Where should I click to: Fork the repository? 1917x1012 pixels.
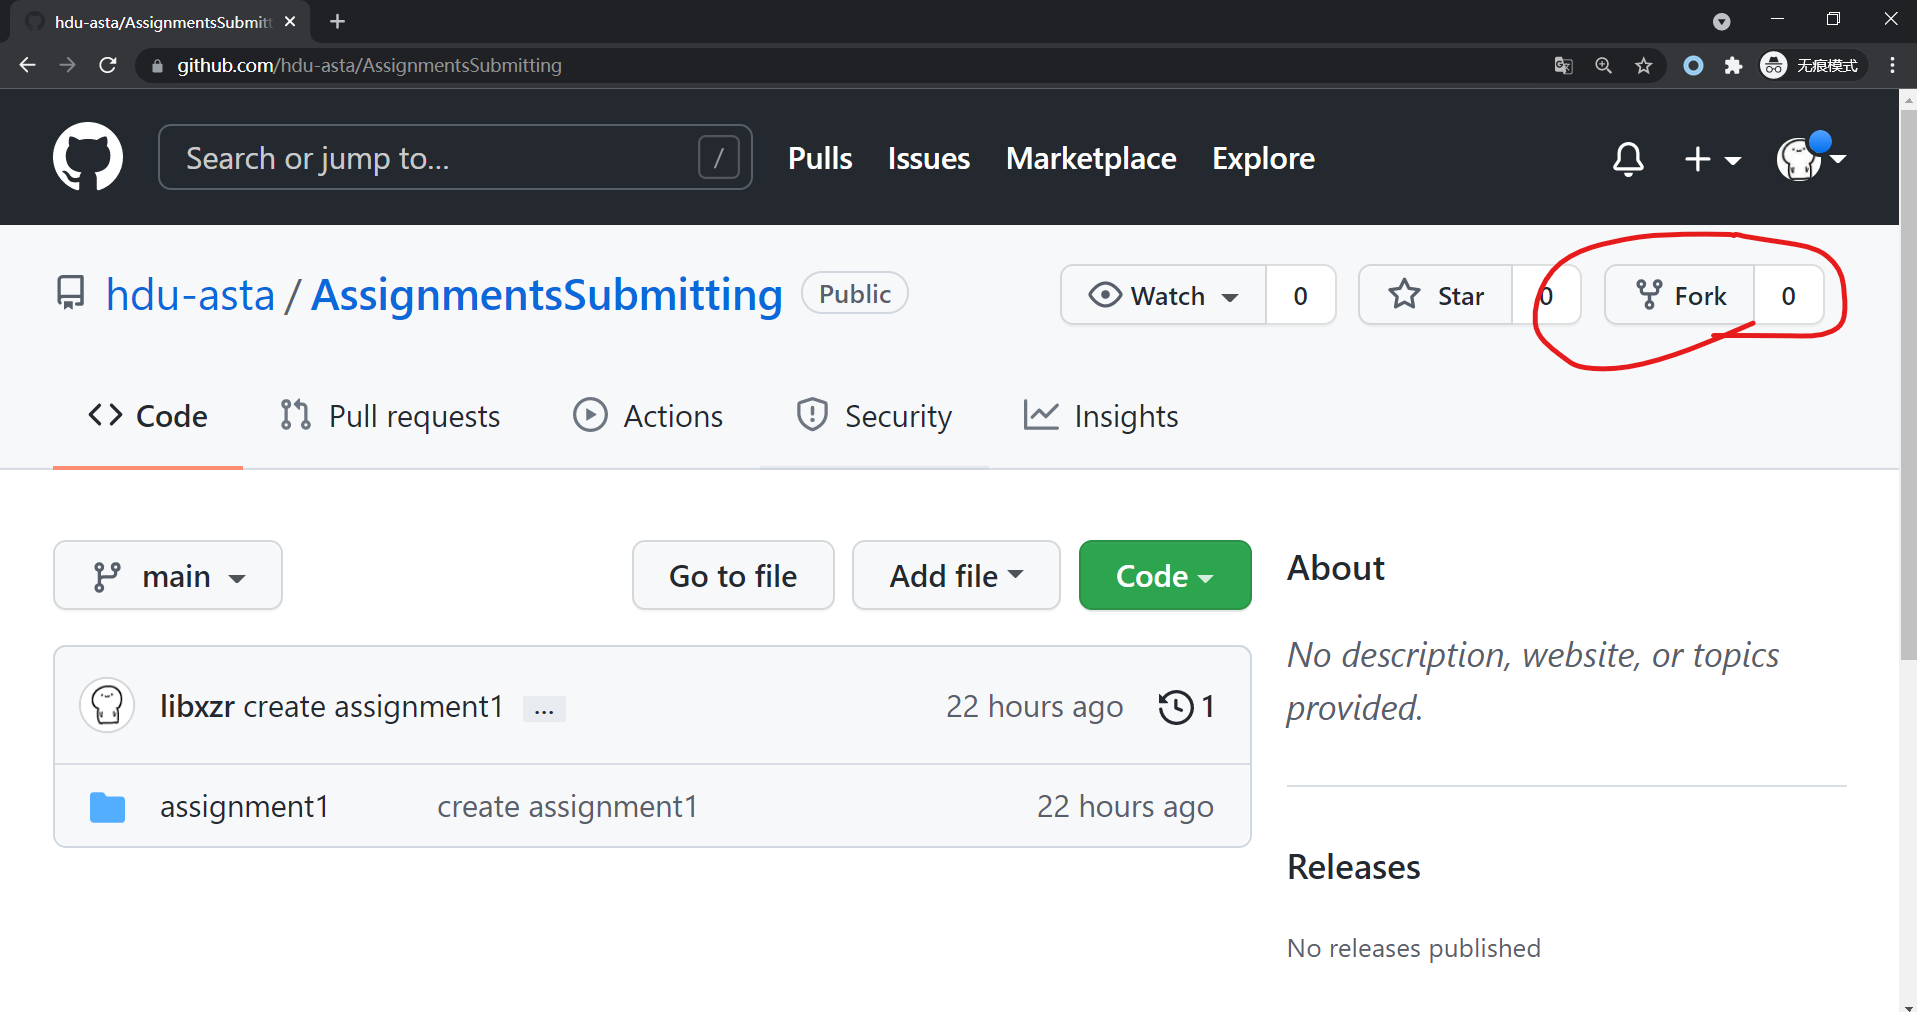click(x=1681, y=296)
